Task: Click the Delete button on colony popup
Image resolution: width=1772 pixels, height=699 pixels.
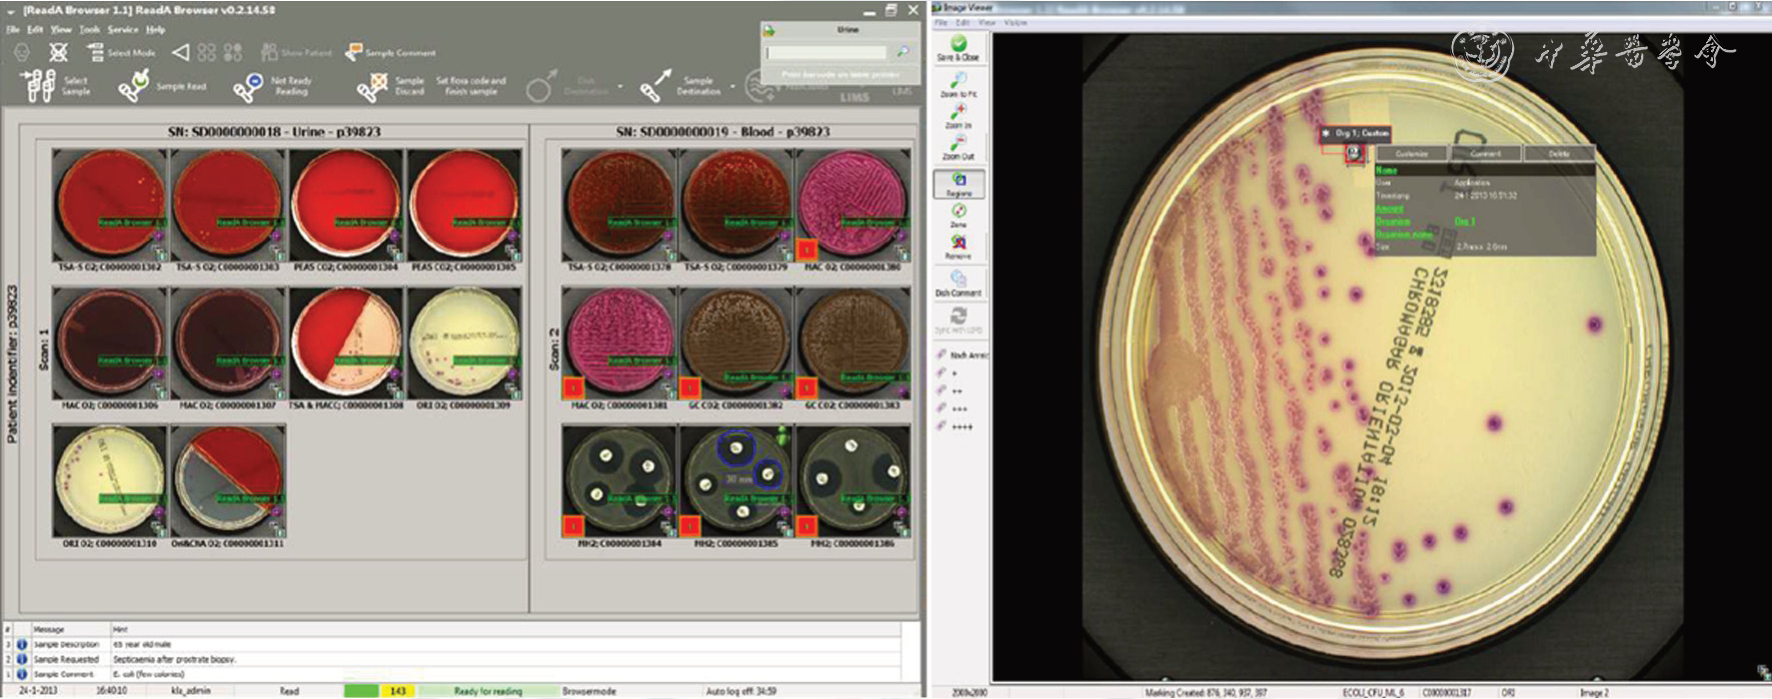Action: tap(1558, 154)
